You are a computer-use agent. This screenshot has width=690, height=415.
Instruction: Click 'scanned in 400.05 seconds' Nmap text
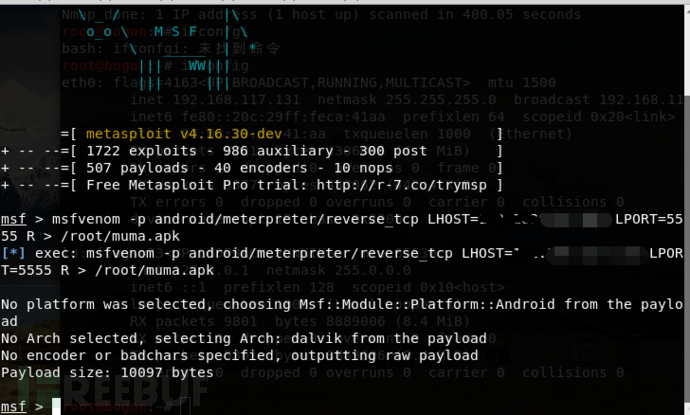coord(474,15)
